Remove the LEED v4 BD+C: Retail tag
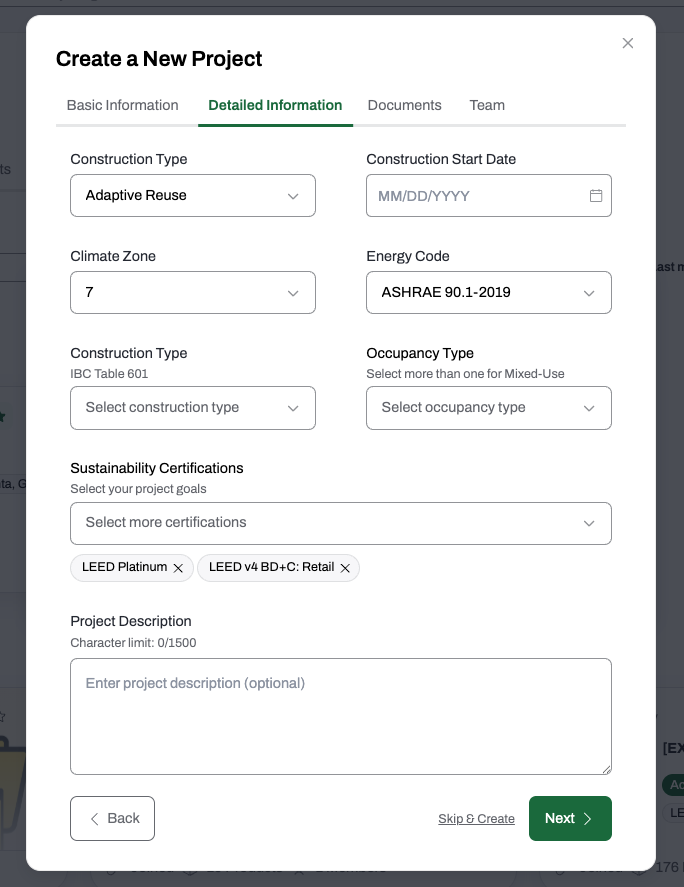The image size is (684, 887). 345,568
